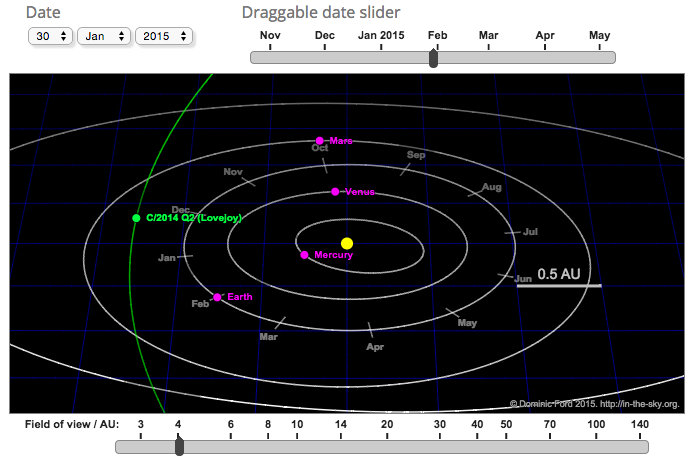
Task: Click the Venus planet marker
Action: 336,191
